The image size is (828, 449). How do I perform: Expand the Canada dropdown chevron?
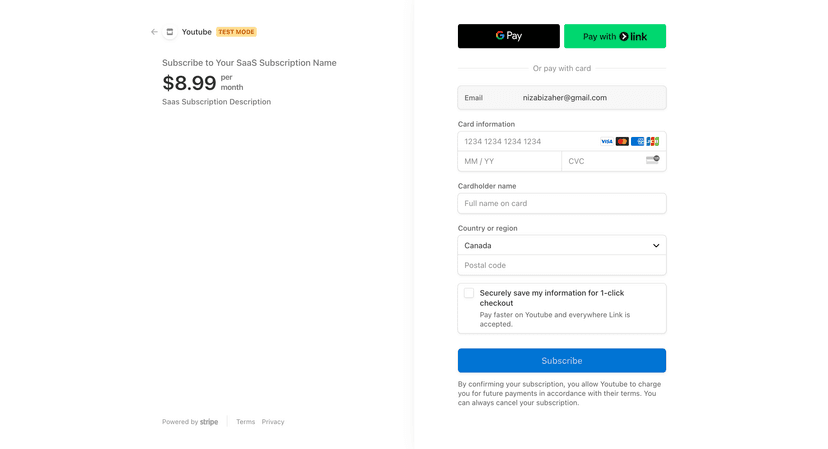click(x=656, y=246)
